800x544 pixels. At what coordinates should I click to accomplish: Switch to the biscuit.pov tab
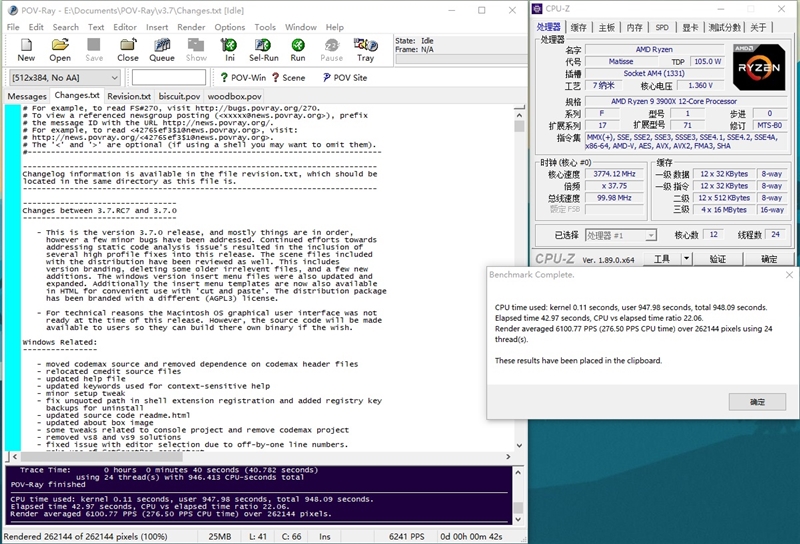pyautogui.click(x=179, y=96)
